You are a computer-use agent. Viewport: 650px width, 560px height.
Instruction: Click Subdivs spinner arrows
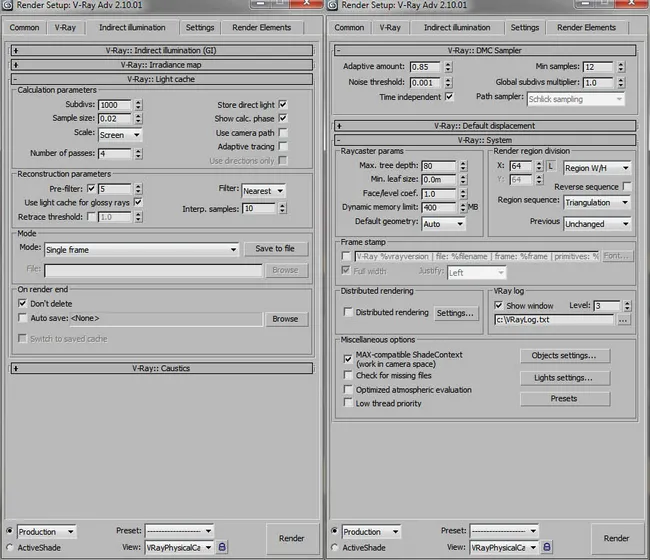(138, 105)
